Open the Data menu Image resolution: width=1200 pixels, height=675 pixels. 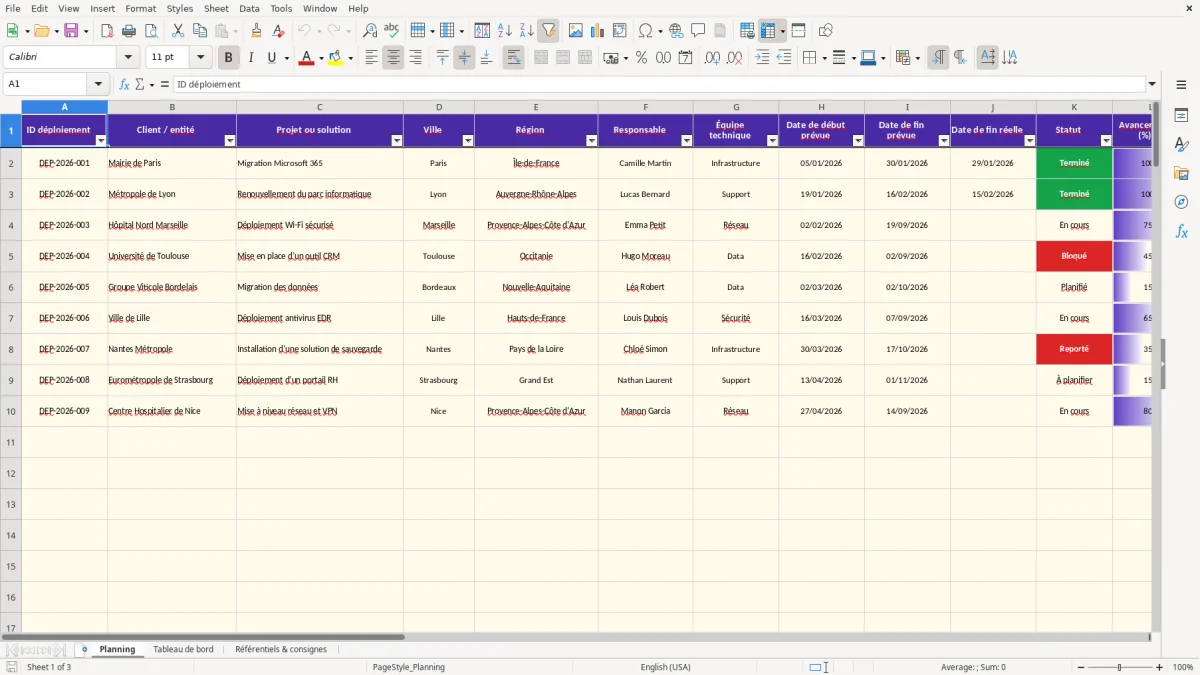click(x=249, y=8)
